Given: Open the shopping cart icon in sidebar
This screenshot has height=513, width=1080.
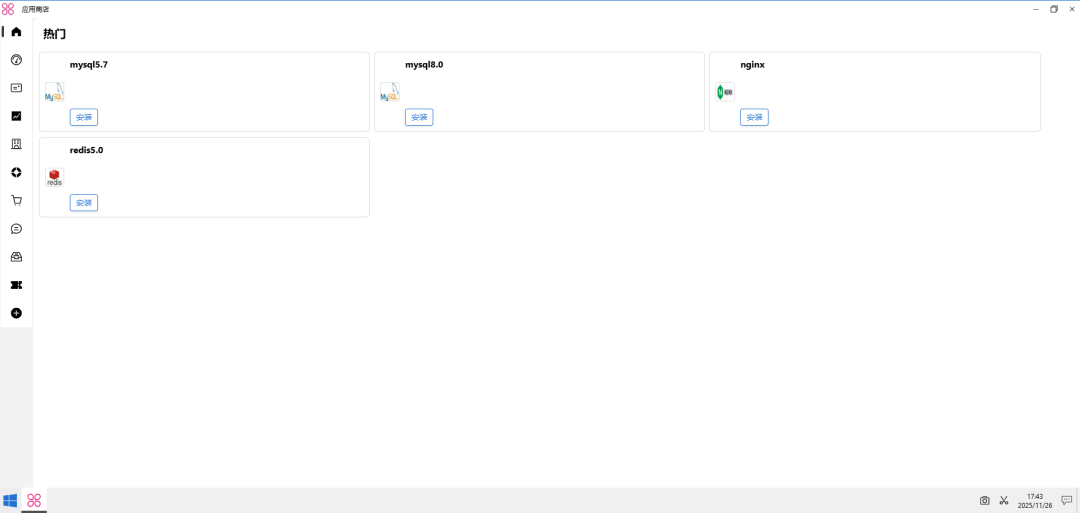Looking at the screenshot, I should pyautogui.click(x=16, y=200).
